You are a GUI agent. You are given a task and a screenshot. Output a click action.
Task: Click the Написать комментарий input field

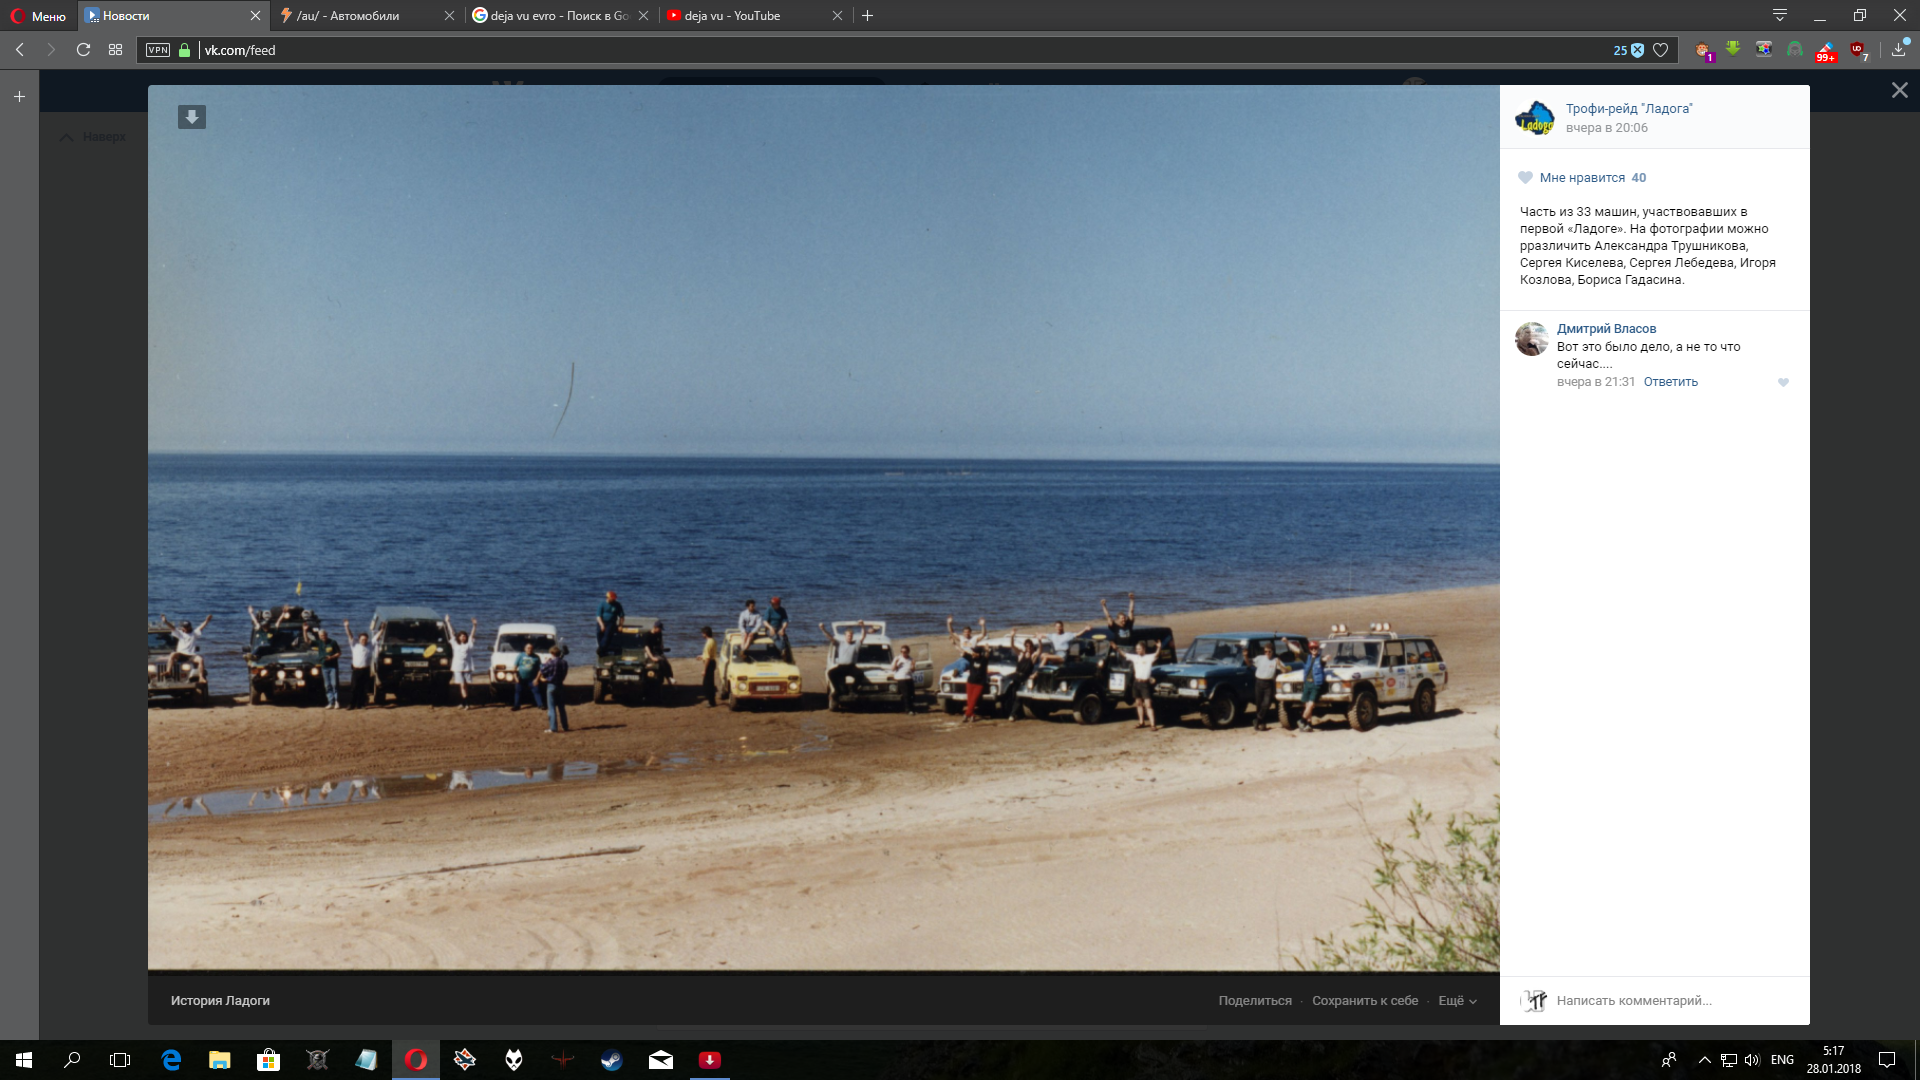pyautogui.click(x=1660, y=1001)
